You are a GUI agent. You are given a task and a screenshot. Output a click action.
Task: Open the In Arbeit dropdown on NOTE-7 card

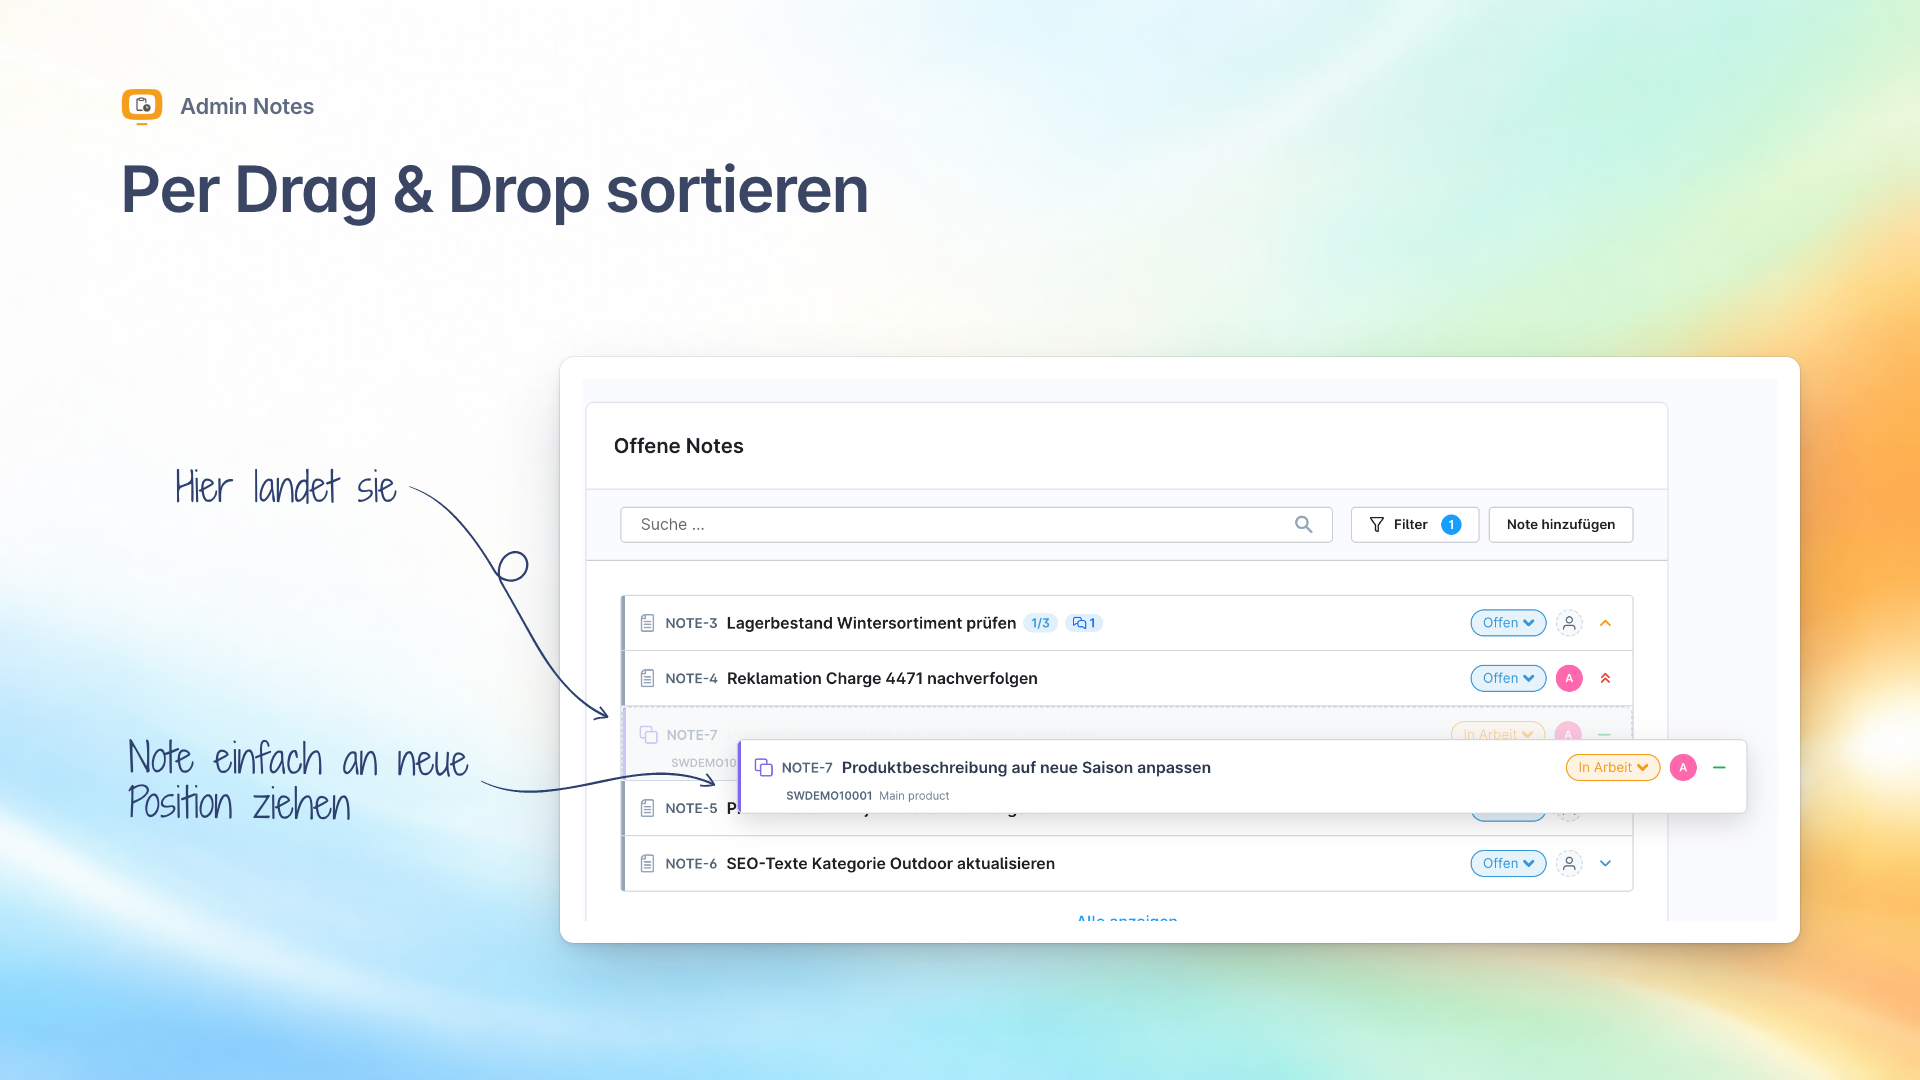pyautogui.click(x=1613, y=767)
